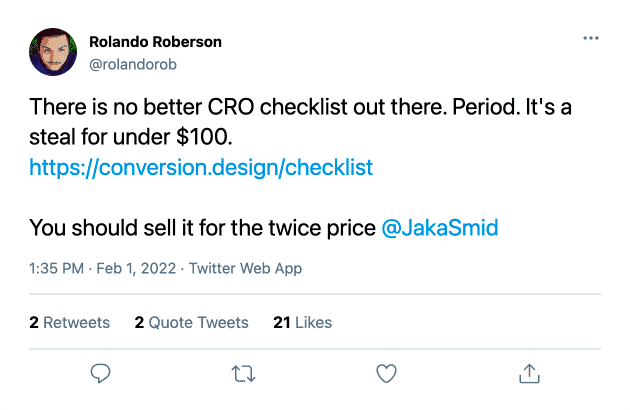View the 2 Retweets list
Image resolution: width=630 pixels, height=410 pixels.
pyautogui.click(x=70, y=322)
